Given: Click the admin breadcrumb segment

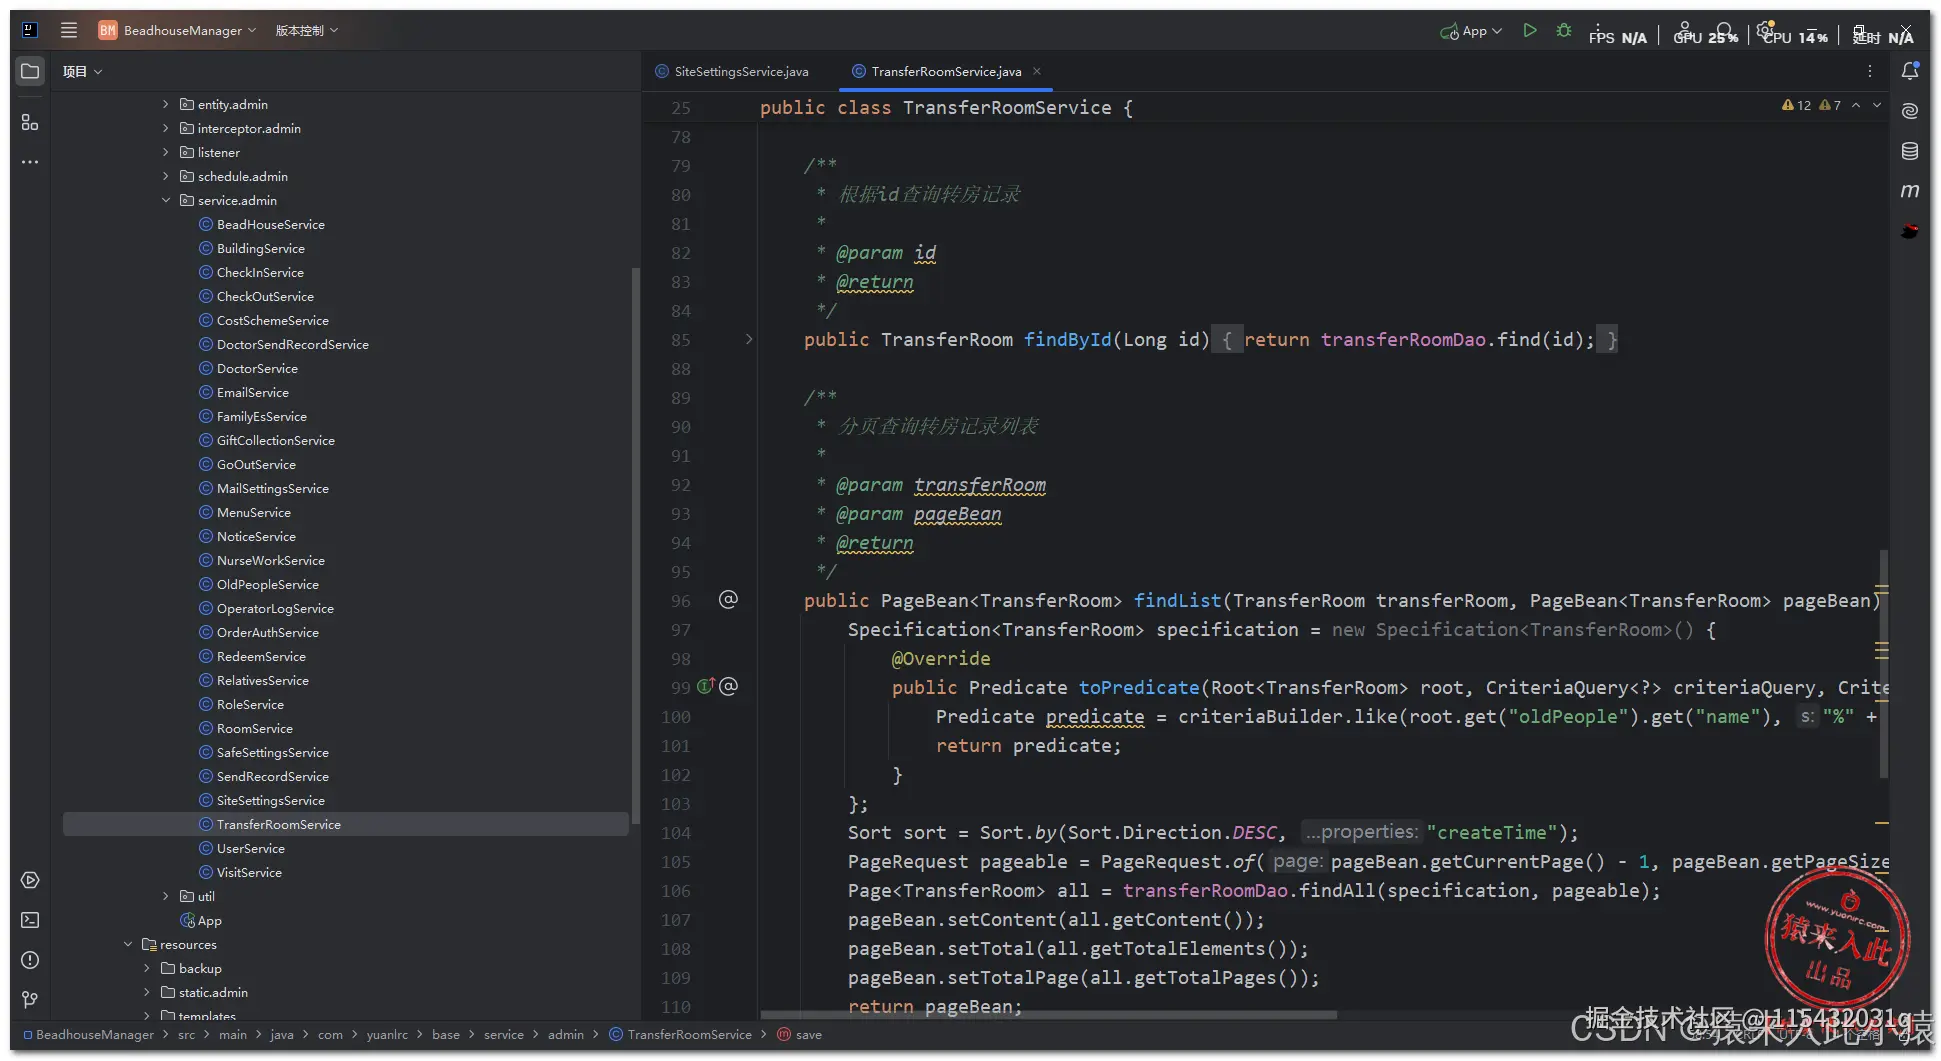Looking at the screenshot, I should coord(566,1034).
